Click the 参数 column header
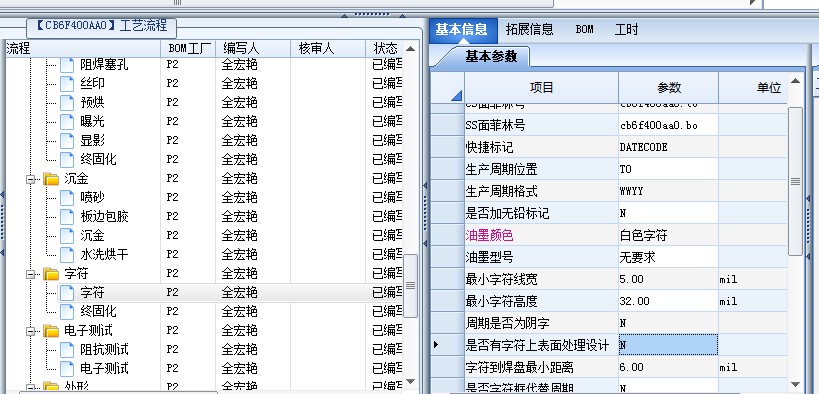819x394 pixels. pyautogui.click(x=669, y=87)
